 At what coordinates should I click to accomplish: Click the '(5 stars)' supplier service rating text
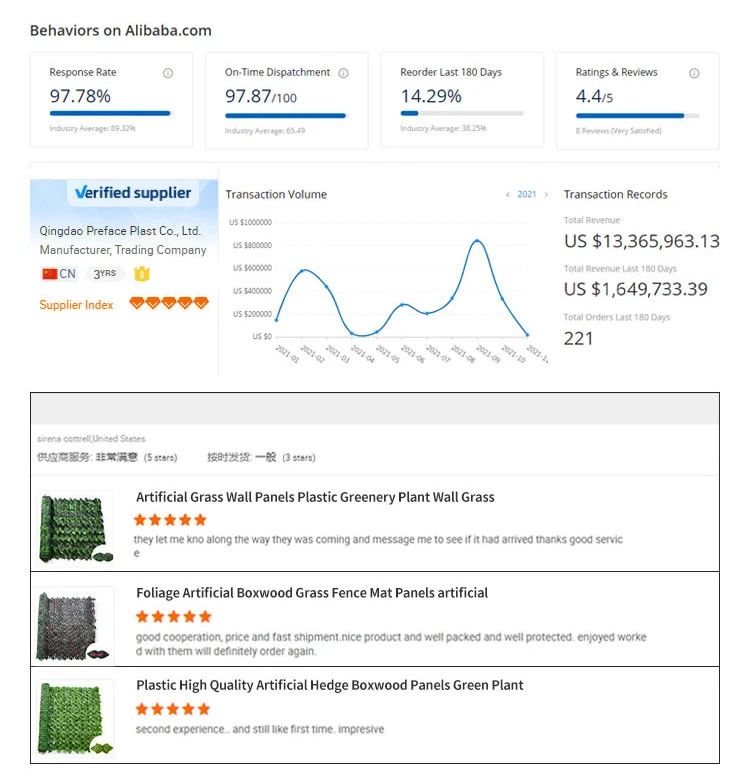(x=161, y=457)
